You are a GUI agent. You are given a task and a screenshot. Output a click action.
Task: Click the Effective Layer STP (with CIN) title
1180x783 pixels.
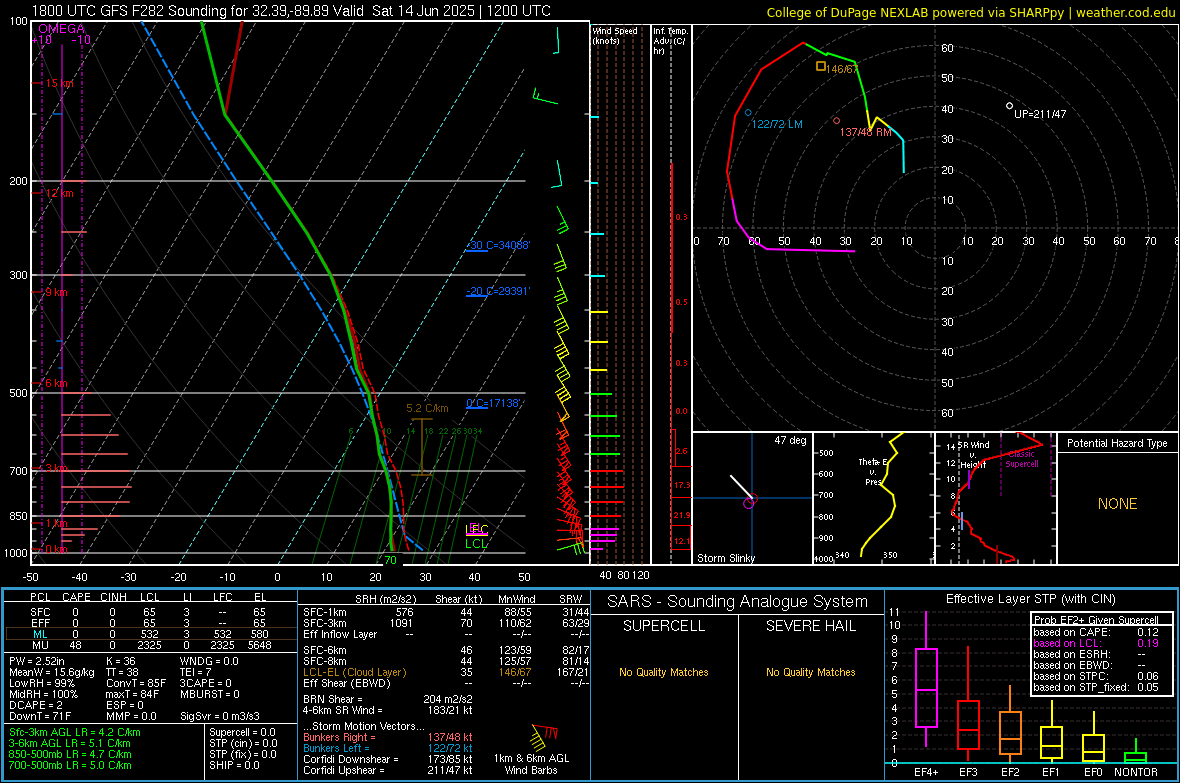(x=1030, y=599)
